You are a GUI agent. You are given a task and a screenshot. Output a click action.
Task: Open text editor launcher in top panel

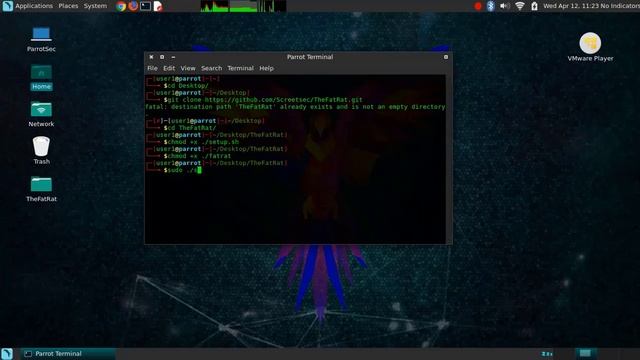(x=158, y=6)
